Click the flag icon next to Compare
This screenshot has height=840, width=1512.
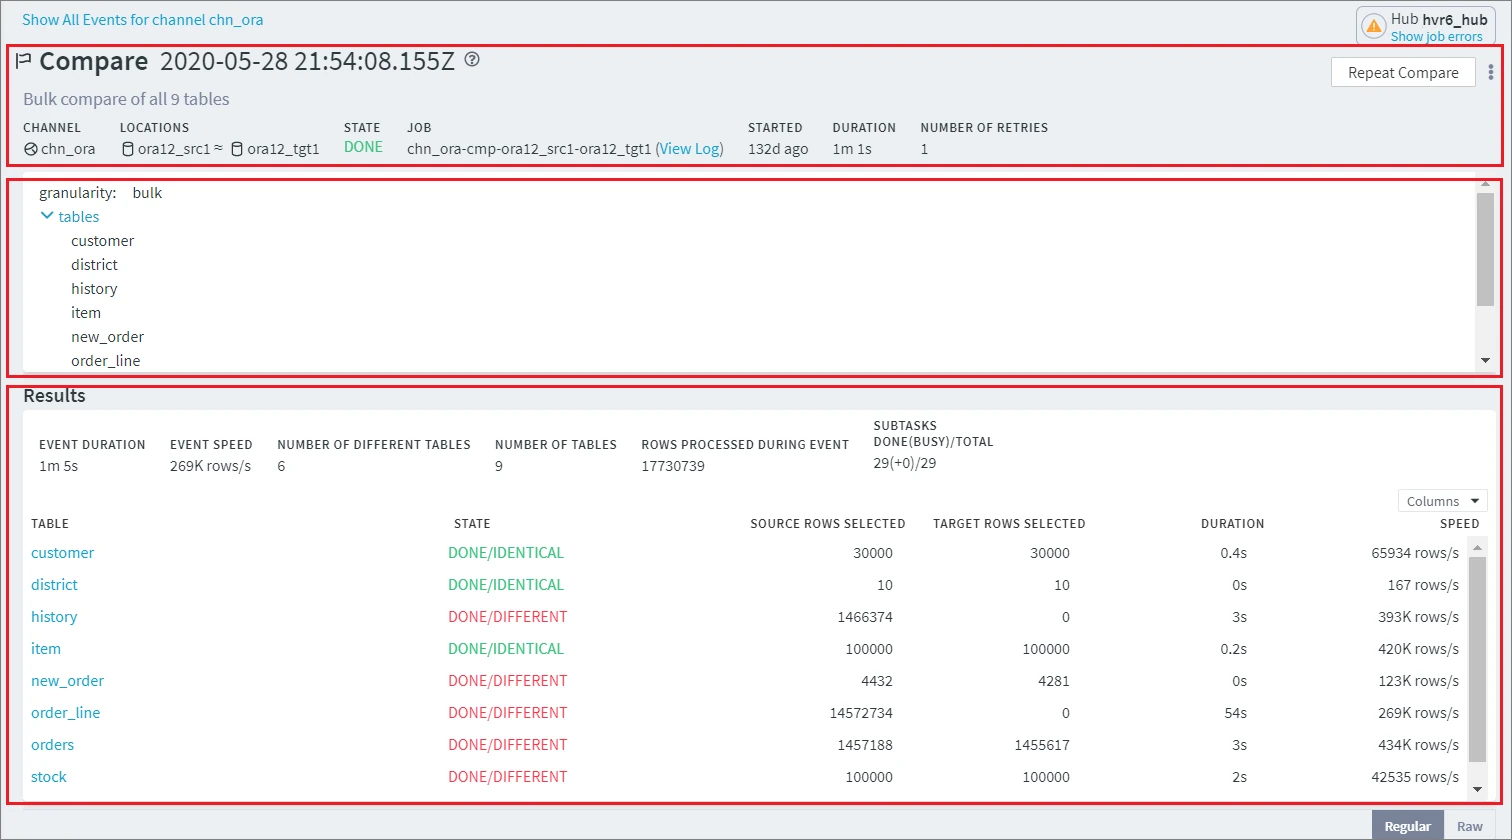24,62
